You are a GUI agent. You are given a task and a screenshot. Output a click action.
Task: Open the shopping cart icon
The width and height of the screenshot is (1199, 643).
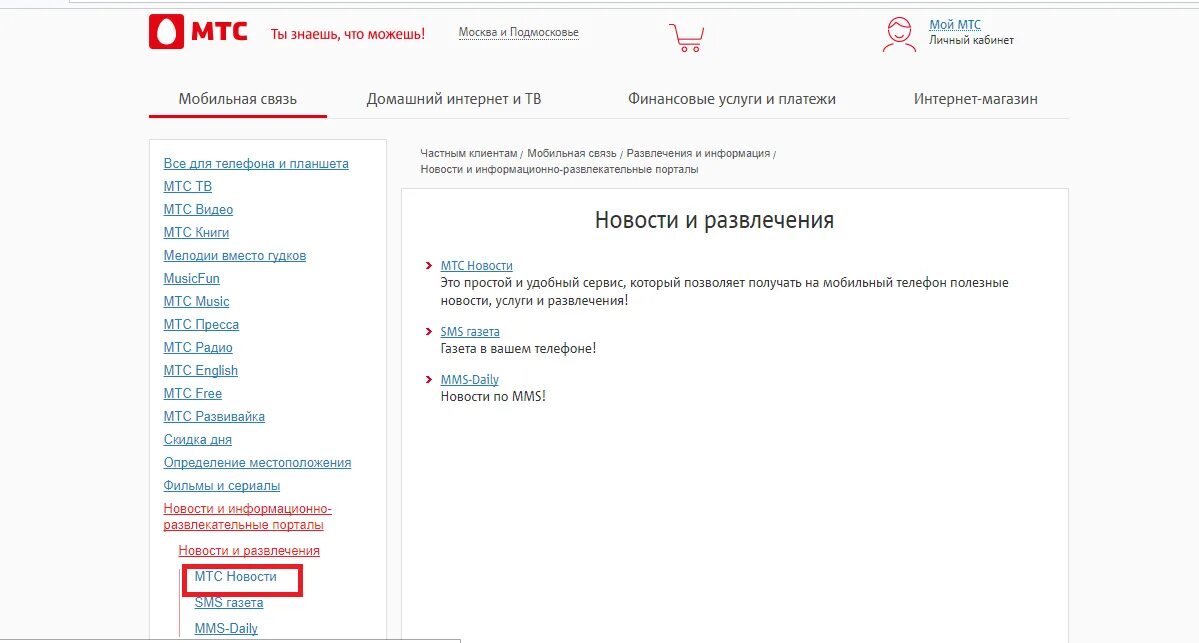pos(687,37)
